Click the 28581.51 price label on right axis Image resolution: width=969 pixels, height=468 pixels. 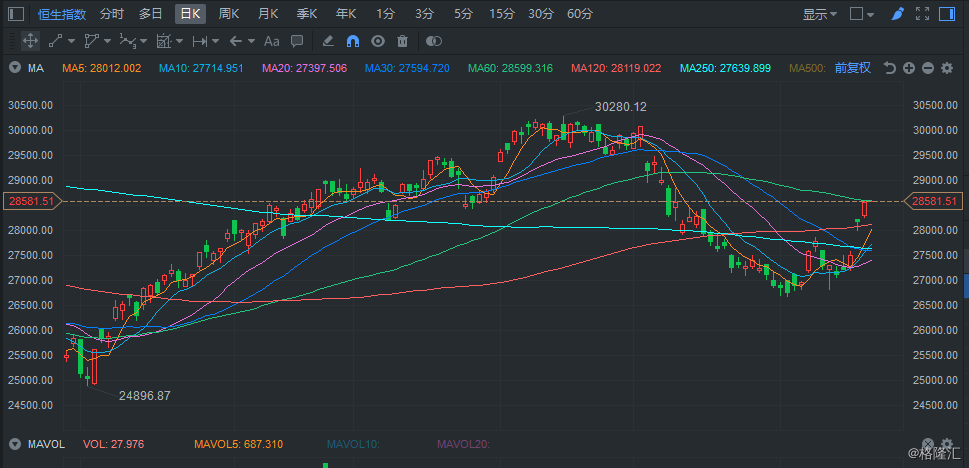tap(934, 201)
